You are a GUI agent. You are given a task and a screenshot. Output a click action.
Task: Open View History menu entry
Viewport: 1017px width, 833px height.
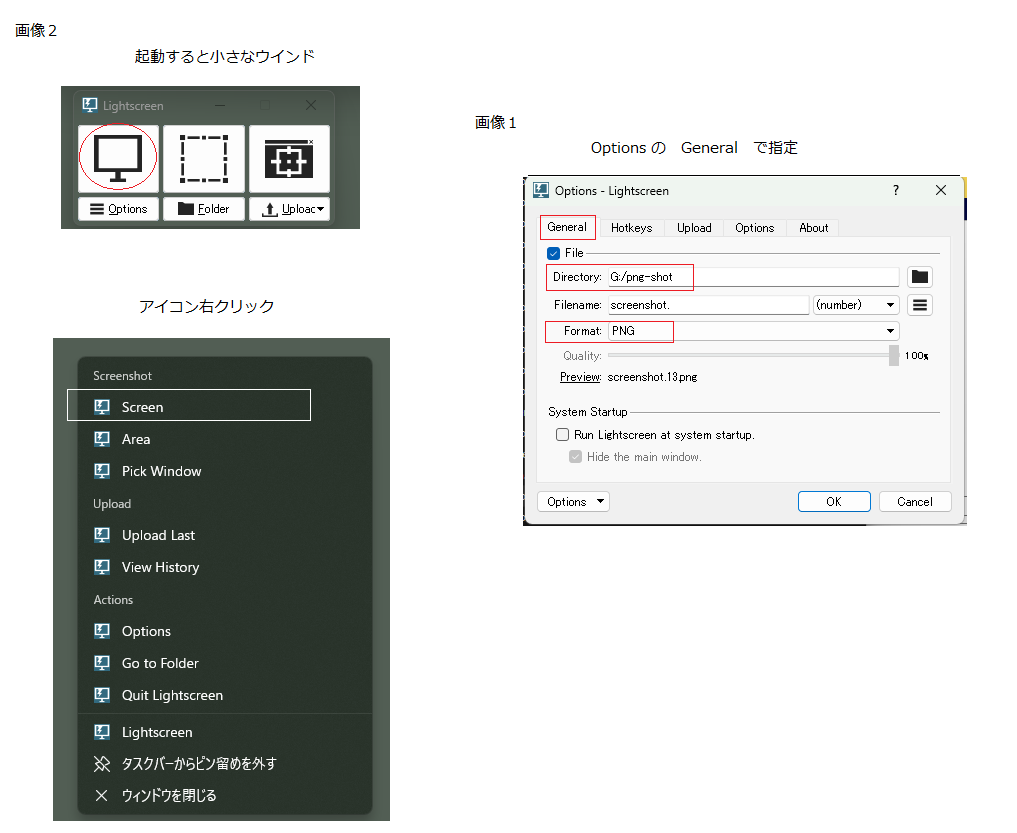(x=224, y=567)
